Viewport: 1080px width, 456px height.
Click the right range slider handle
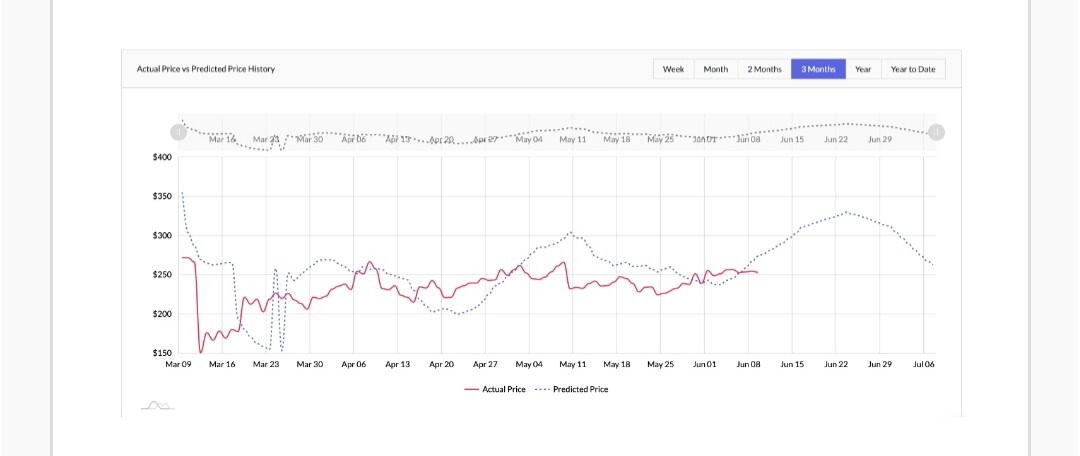[936, 132]
